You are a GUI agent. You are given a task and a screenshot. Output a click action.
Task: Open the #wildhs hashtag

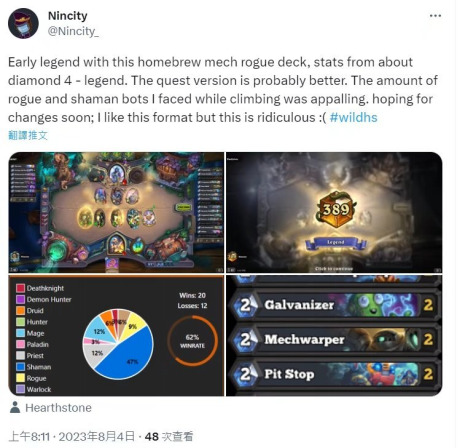pyautogui.click(x=353, y=117)
